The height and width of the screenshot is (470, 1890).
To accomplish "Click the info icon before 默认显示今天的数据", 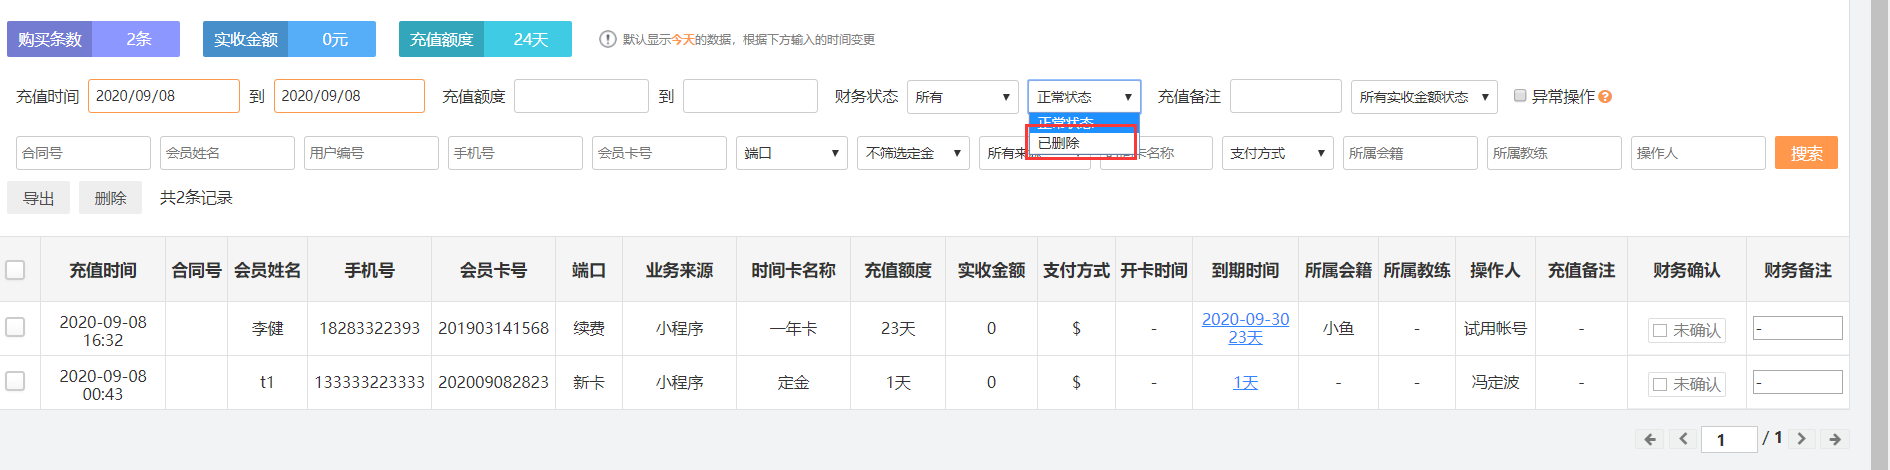I will pyautogui.click(x=607, y=39).
